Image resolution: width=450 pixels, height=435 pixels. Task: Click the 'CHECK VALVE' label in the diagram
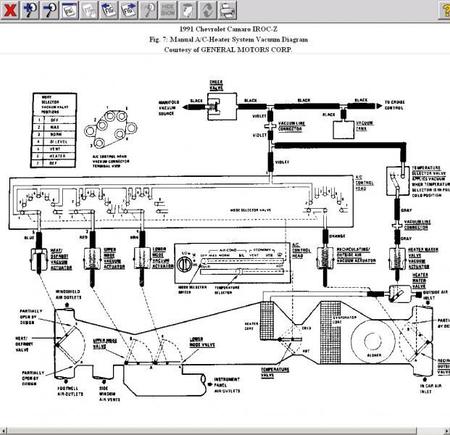[x=216, y=85]
